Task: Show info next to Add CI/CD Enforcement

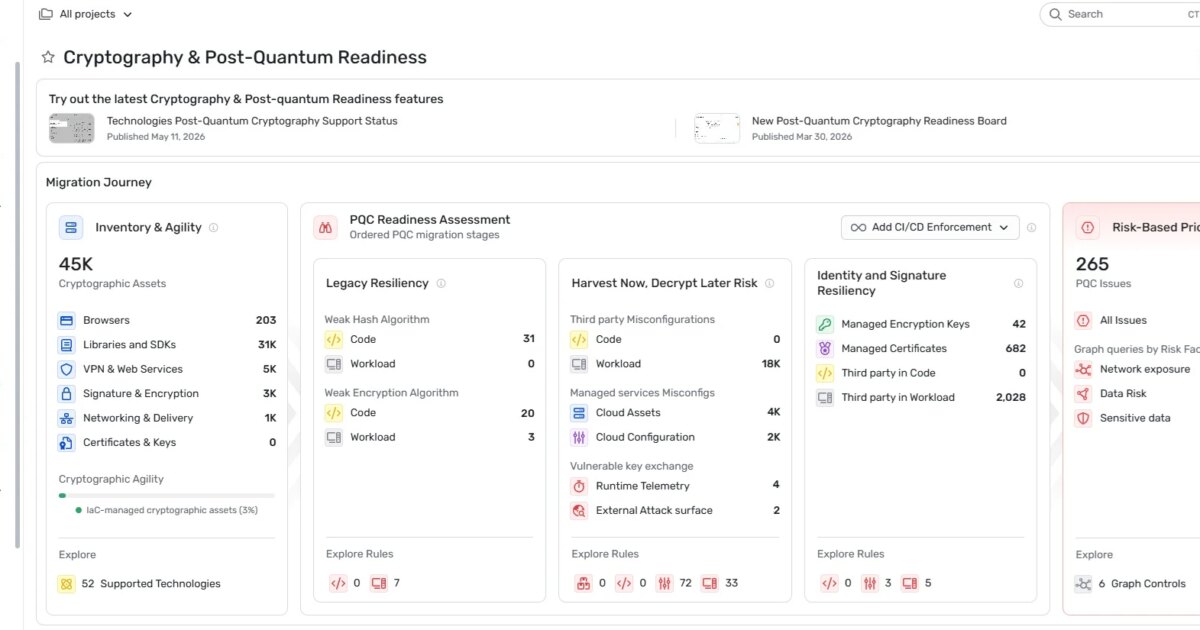Action: coord(1031,228)
